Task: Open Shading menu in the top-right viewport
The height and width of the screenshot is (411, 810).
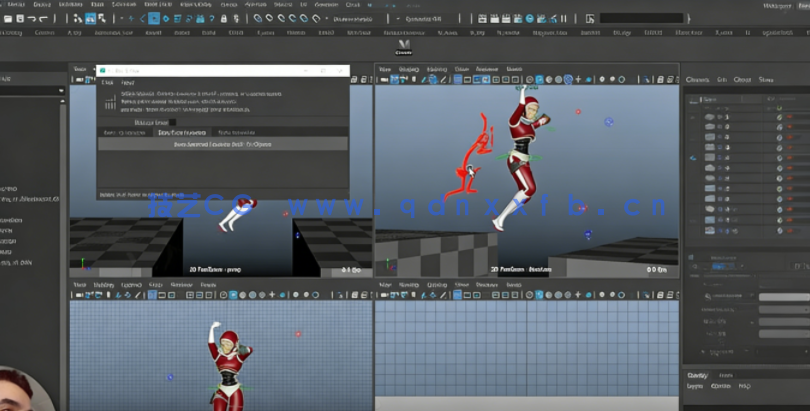Action: [x=410, y=69]
